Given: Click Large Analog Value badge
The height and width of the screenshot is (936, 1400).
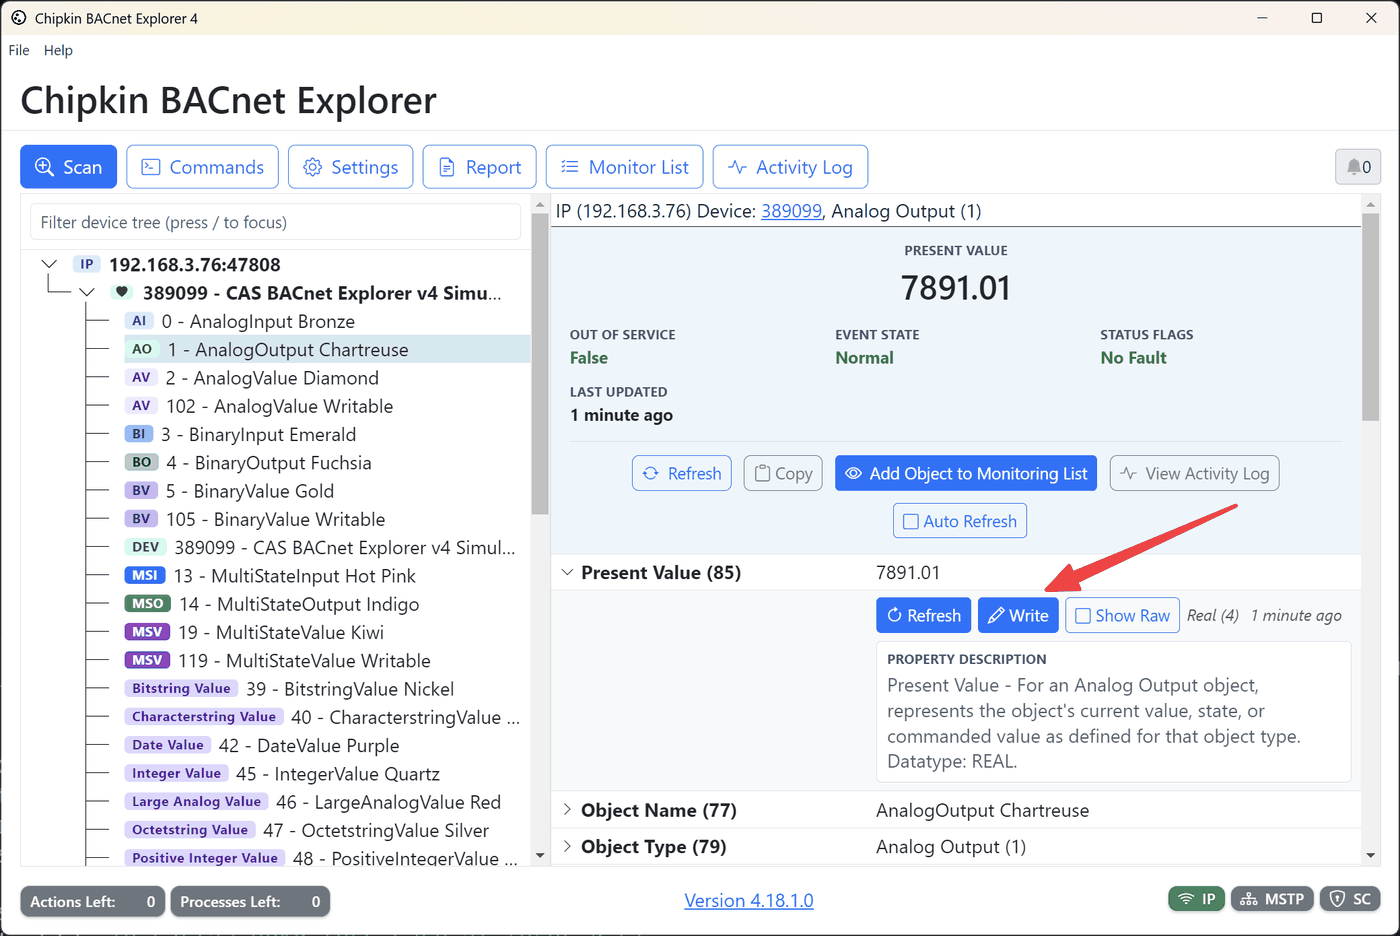Looking at the screenshot, I should [x=196, y=802].
